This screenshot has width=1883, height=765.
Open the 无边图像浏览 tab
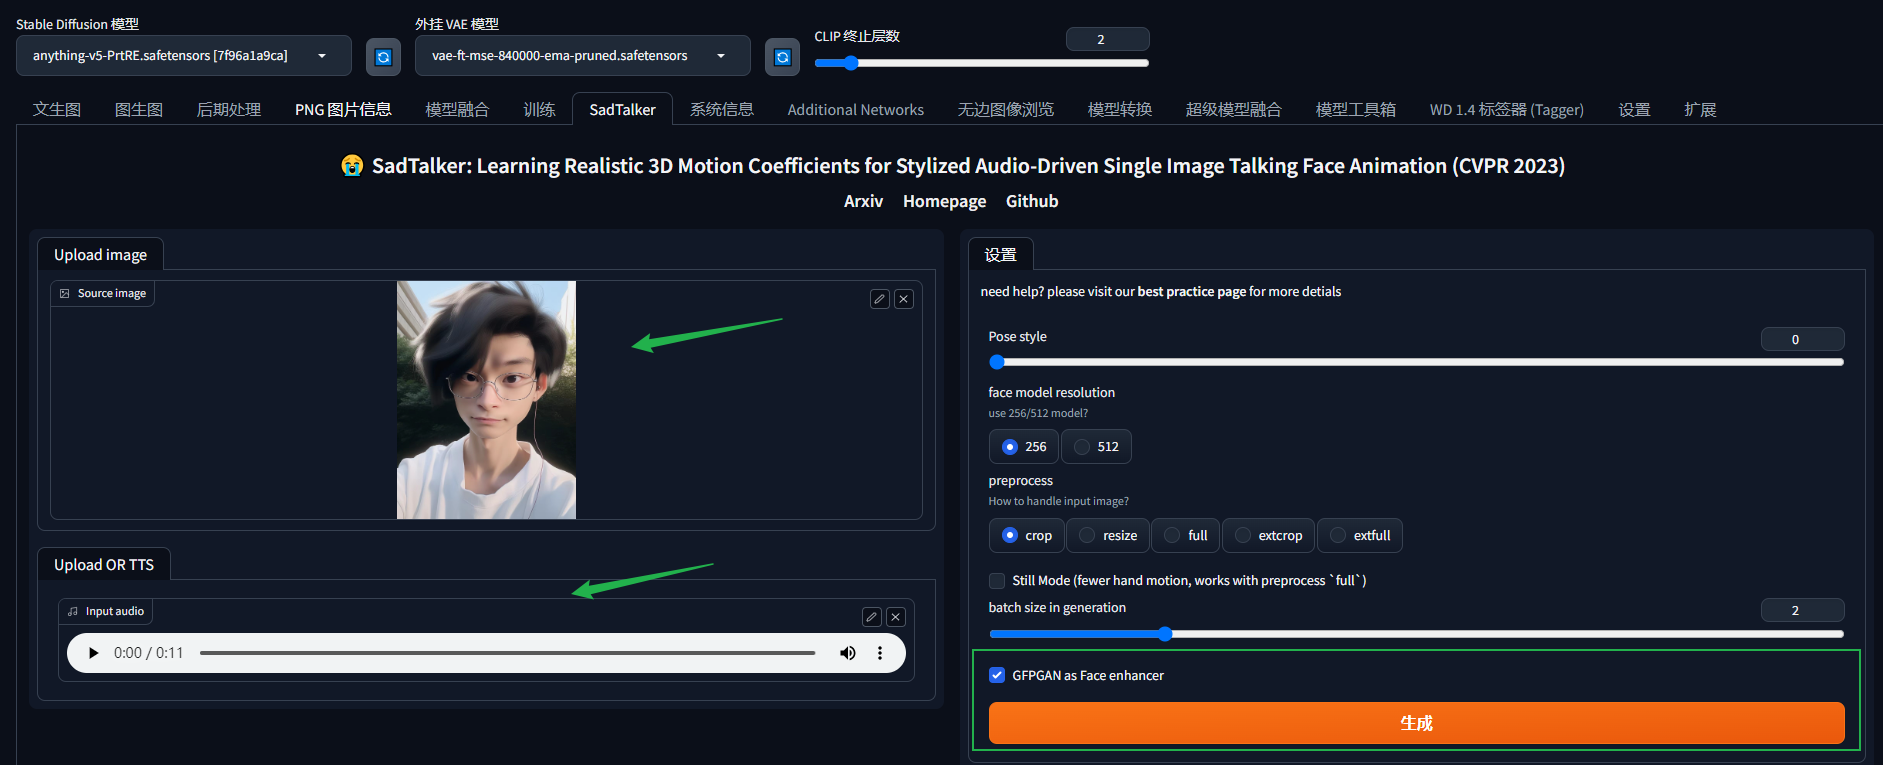click(x=1006, y=110)
